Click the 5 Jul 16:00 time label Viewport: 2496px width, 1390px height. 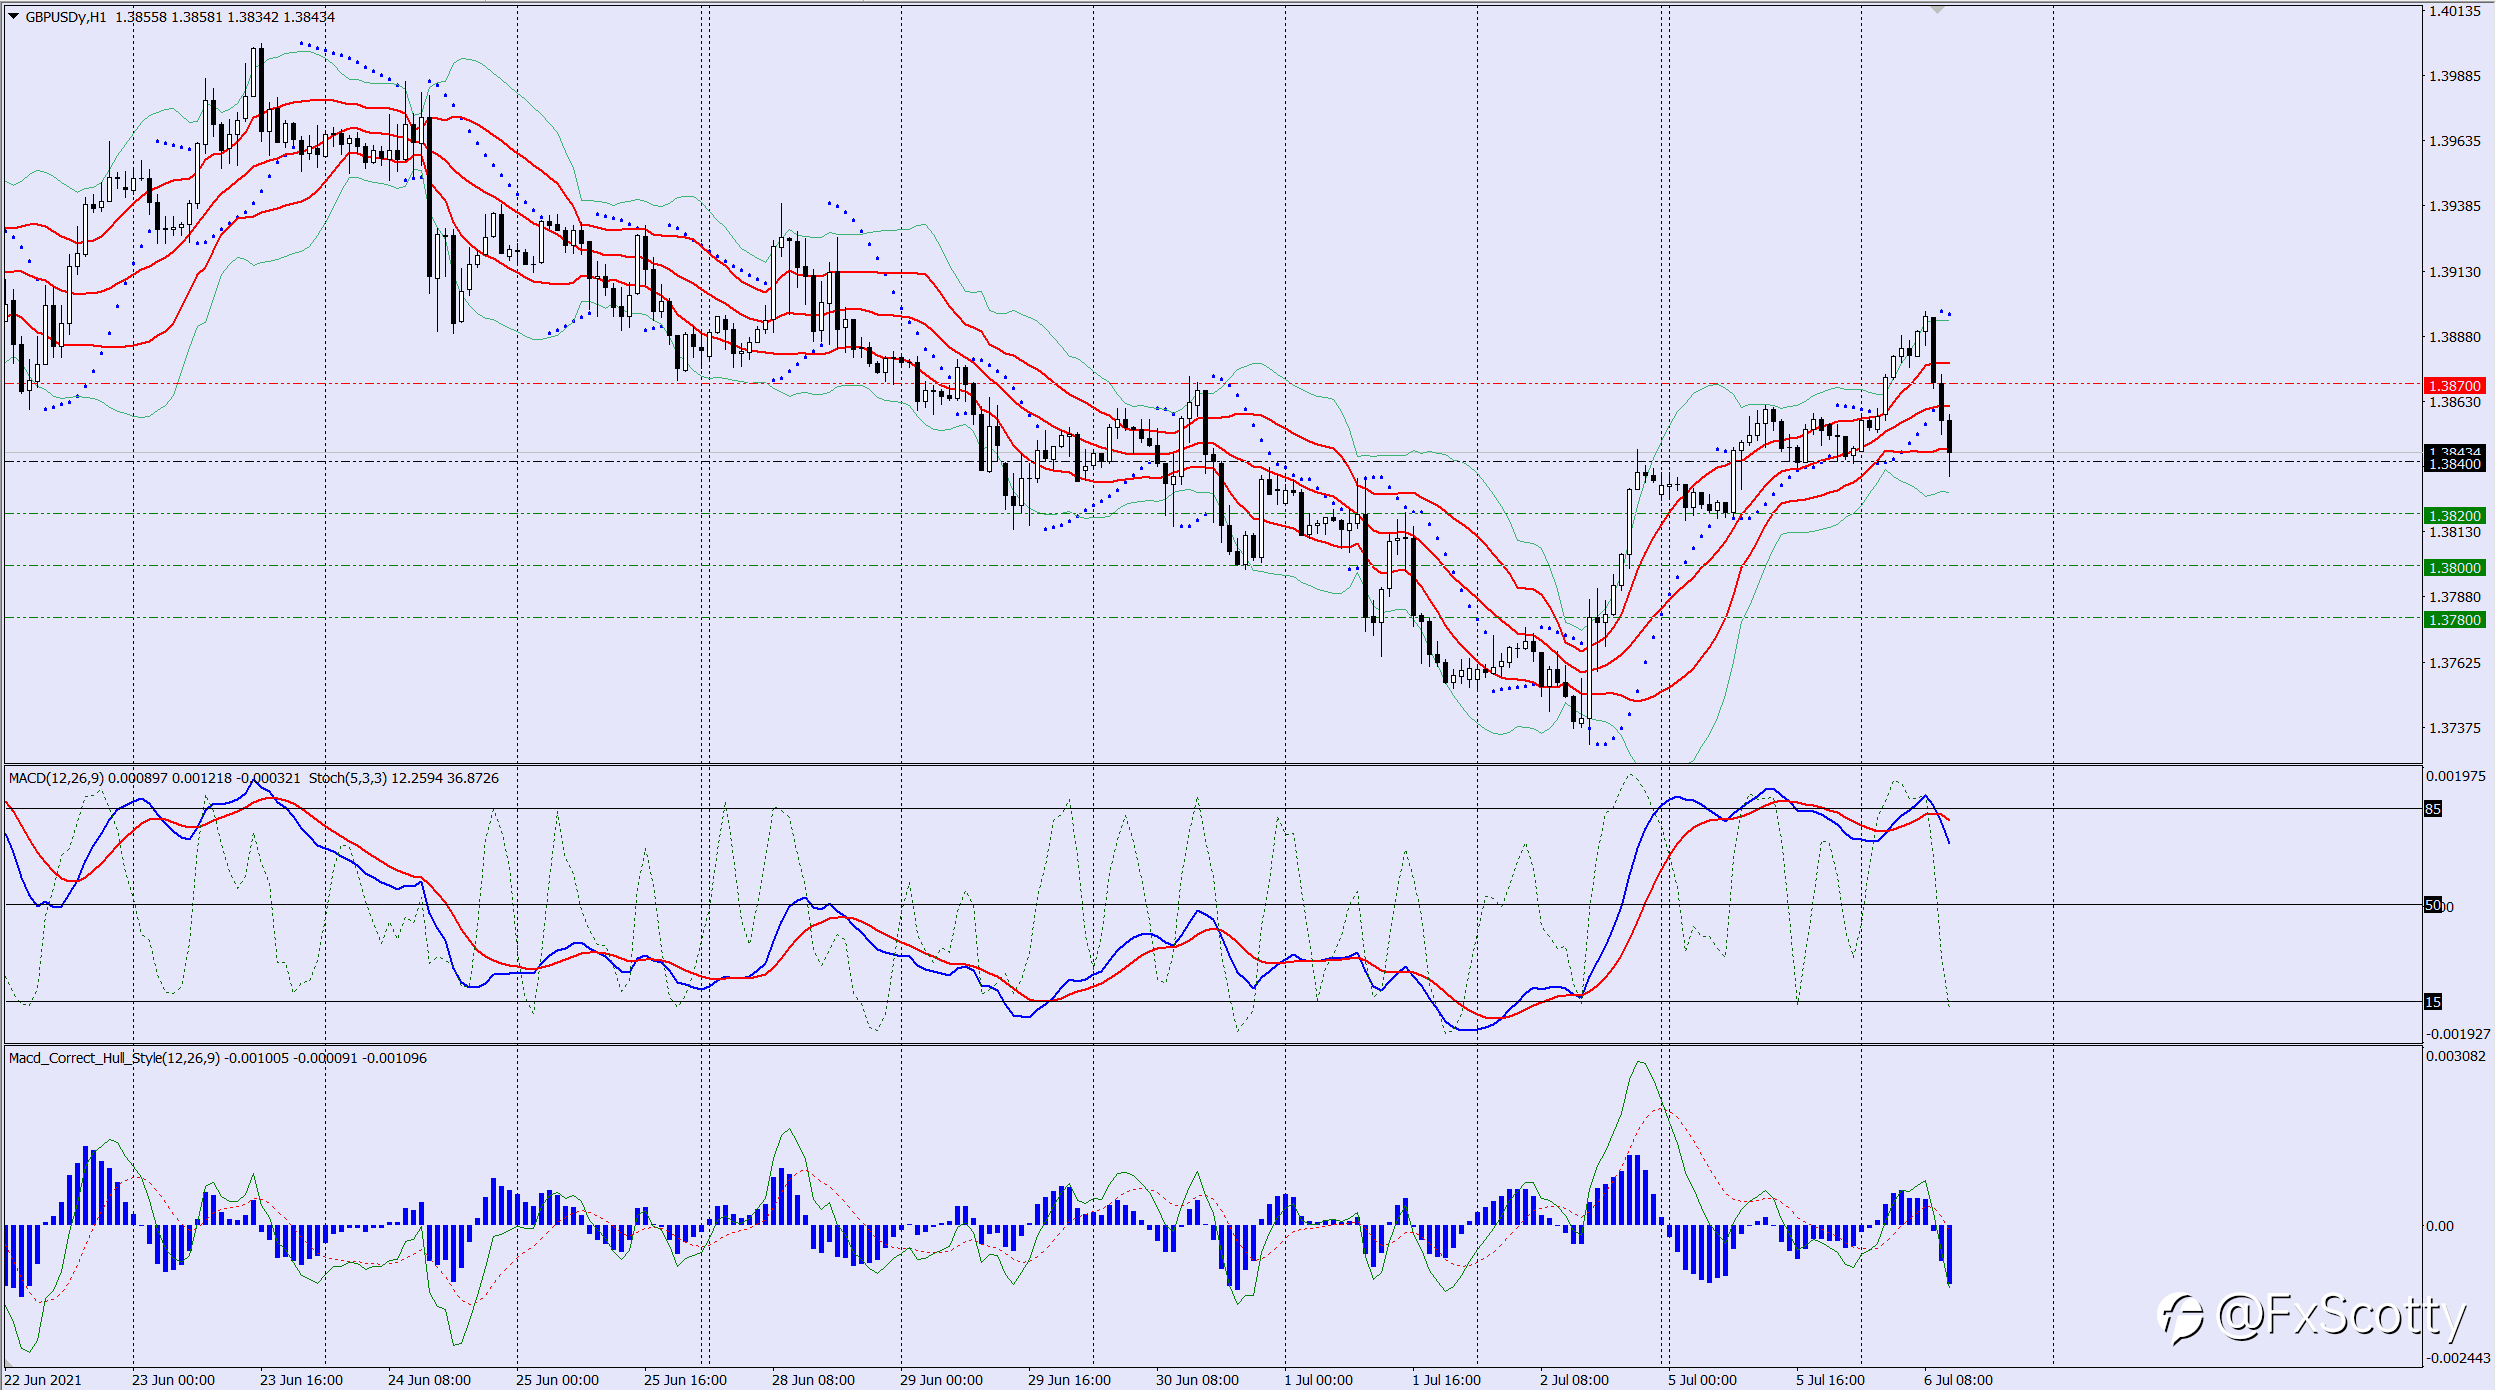point(1830,1380)
